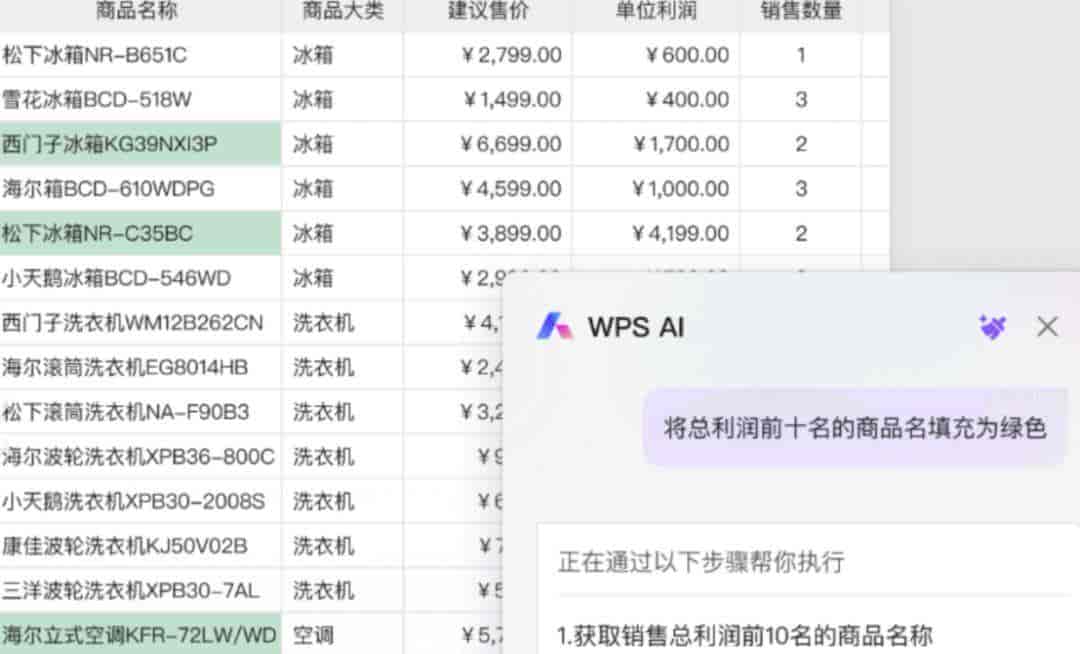Select cell 海尔滚筒洗衣机EG8014HB
Image resolution: width=1080 pixels, height=654 pixels.
140,368
